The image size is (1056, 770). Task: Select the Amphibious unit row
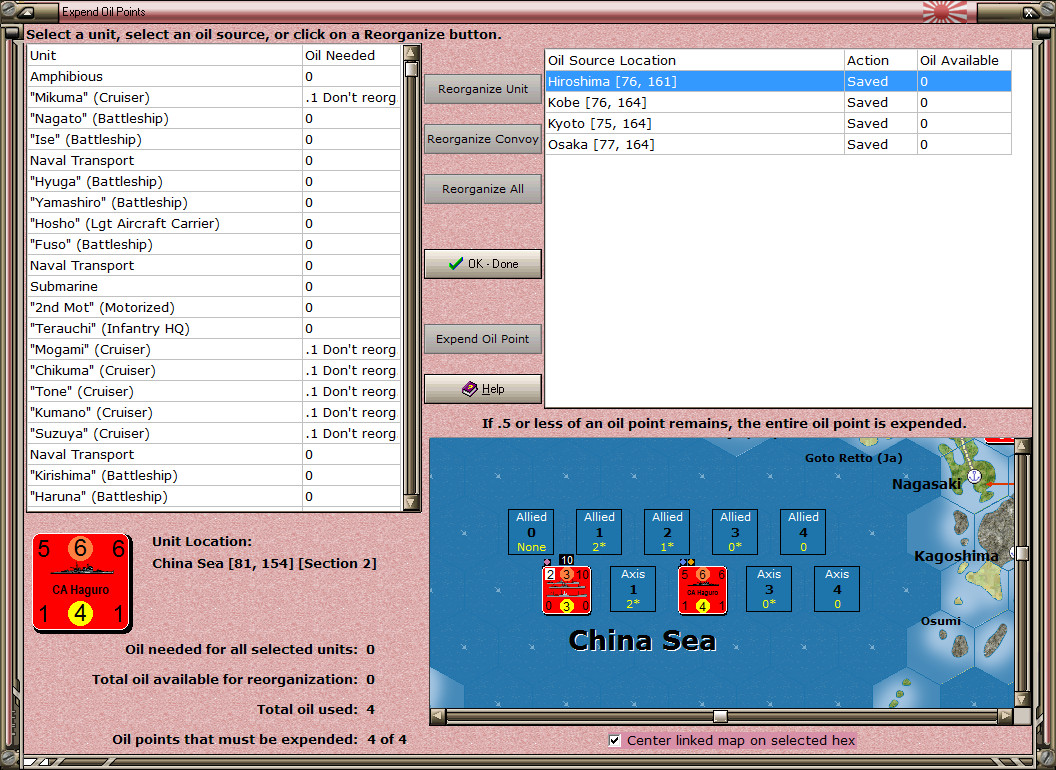click(213, 76)
